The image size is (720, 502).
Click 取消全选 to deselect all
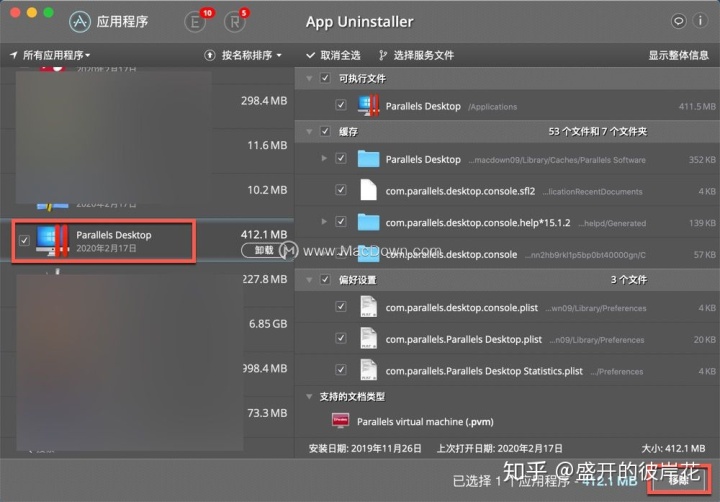pyautogui.click(x=340, y=56)
